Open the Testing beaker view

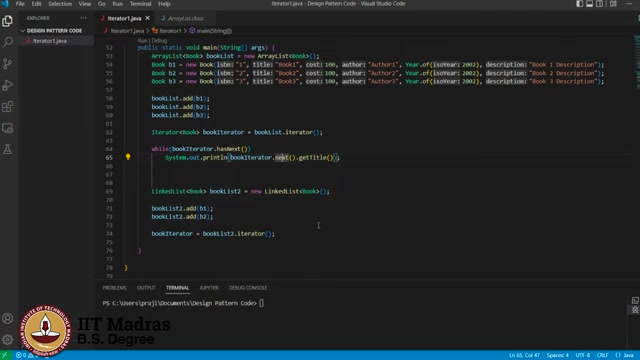point(7,149)
